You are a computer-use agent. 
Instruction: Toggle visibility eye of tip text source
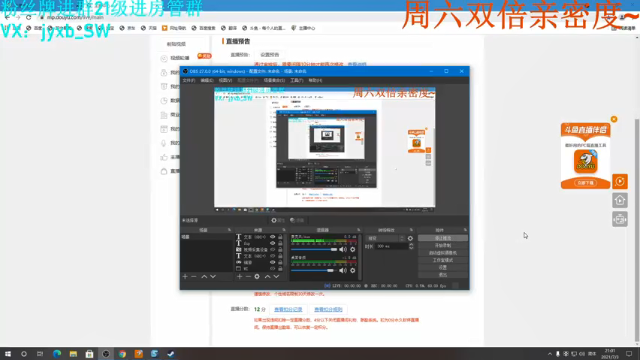click(x=272, y=243)
